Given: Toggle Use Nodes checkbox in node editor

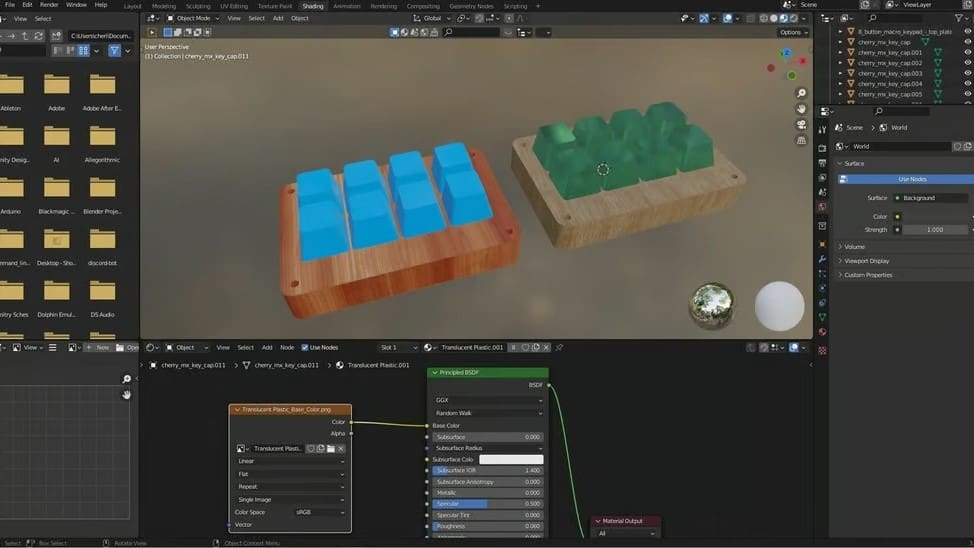Looking at the screenshot, I should pos(305,348).
